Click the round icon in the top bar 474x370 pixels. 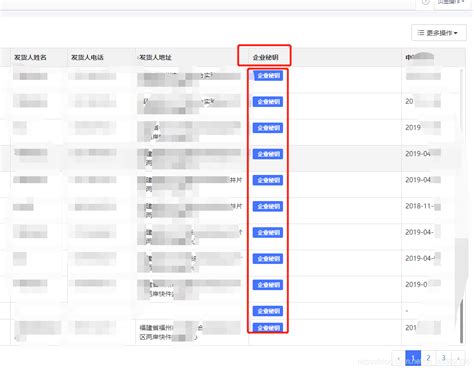426,2
